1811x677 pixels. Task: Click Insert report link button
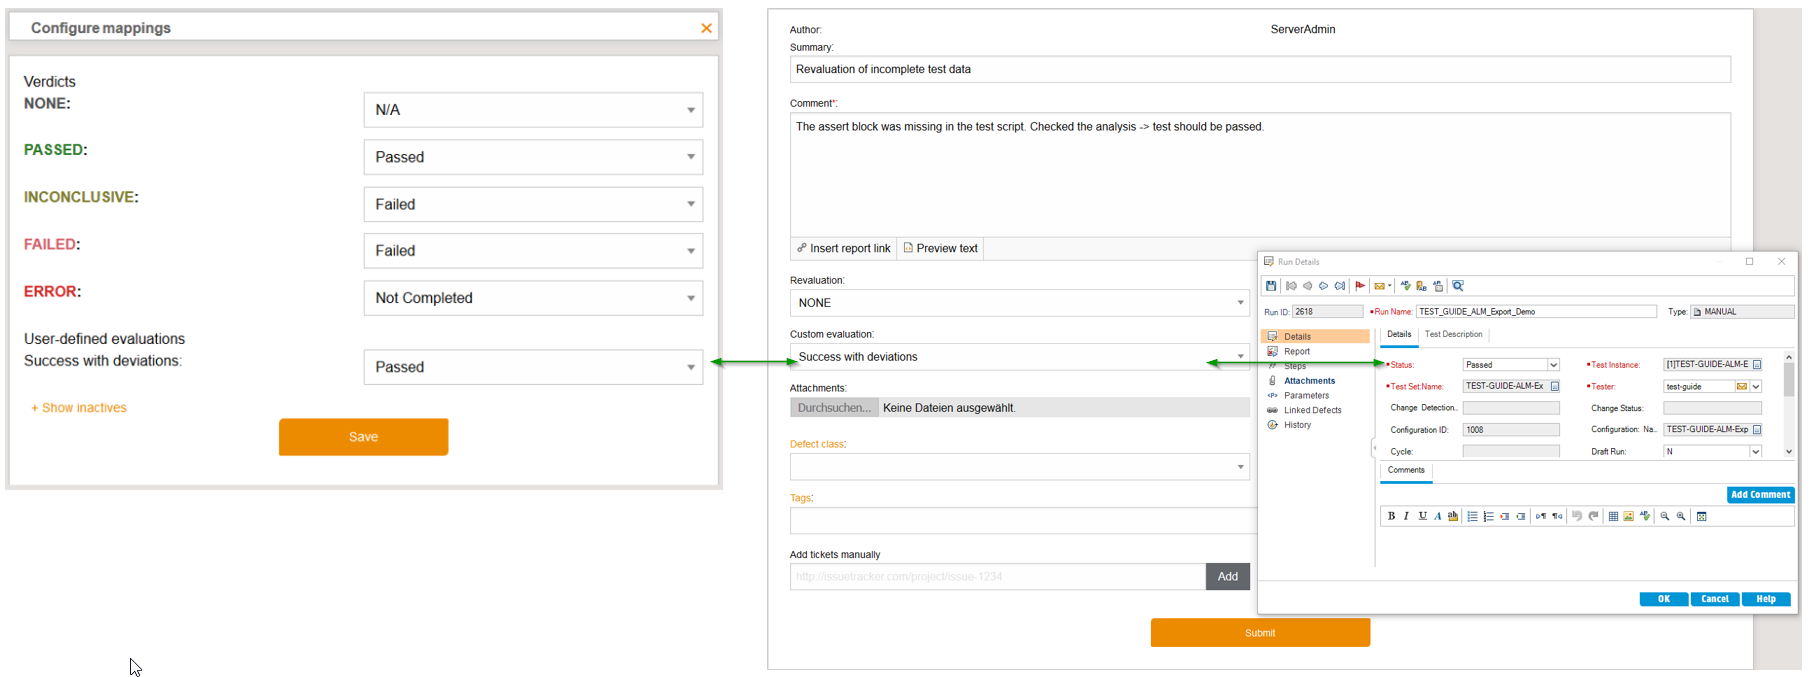click(x=843, y=248)
